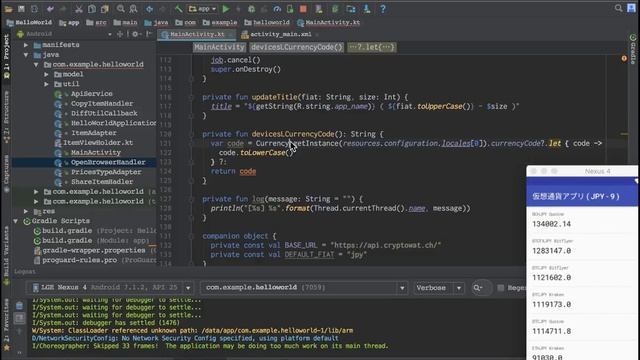Viewport: 640px width, 360px height.
Task: Click the src breadcrumb in navigation bar
Action: click(96, 22)
